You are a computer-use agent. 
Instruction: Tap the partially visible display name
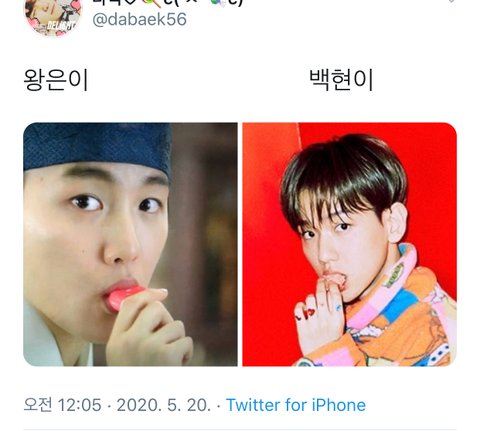[x=168, y=3]
